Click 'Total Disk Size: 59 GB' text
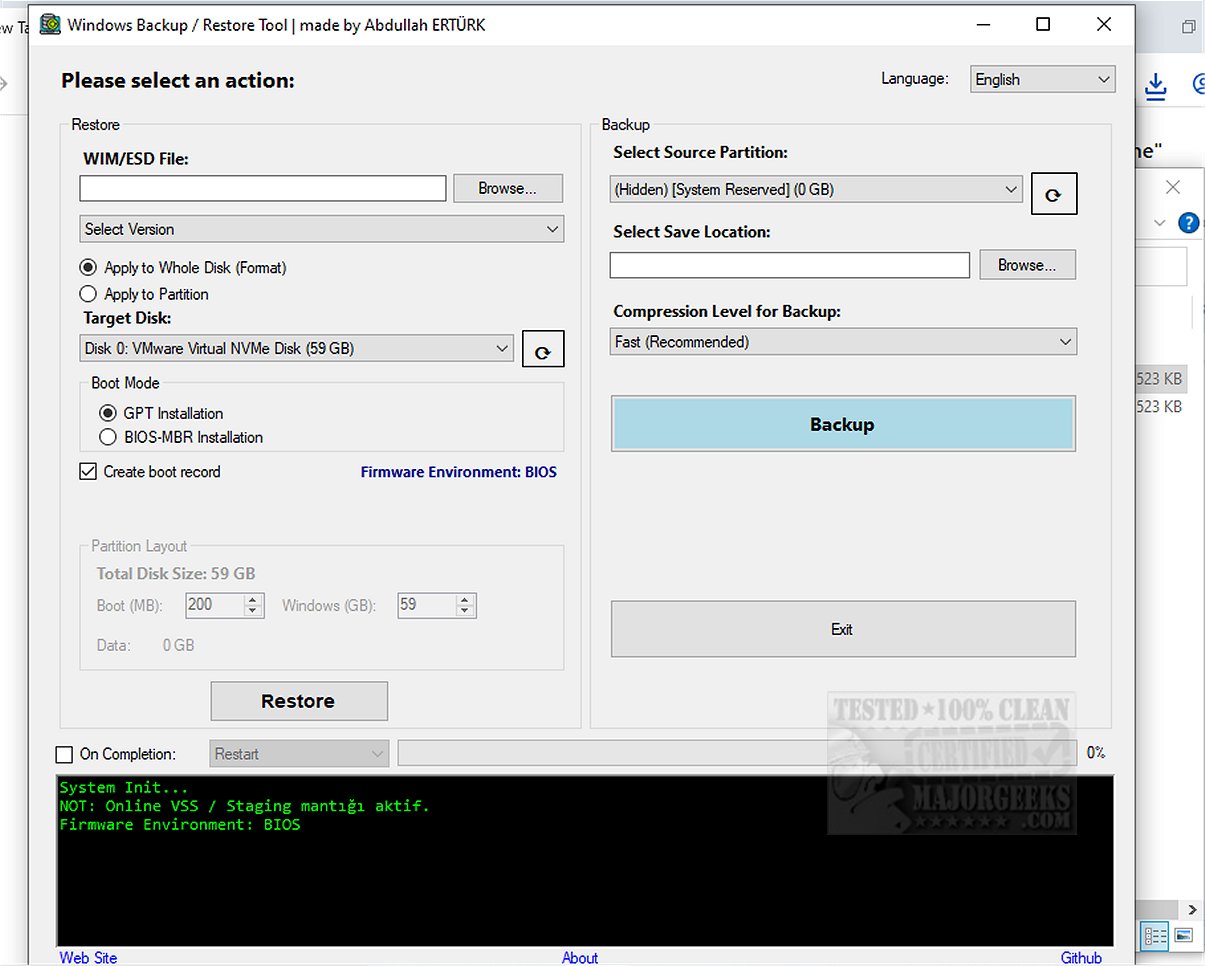This screenshot has width=1205, height=966. tap(176, 573)
